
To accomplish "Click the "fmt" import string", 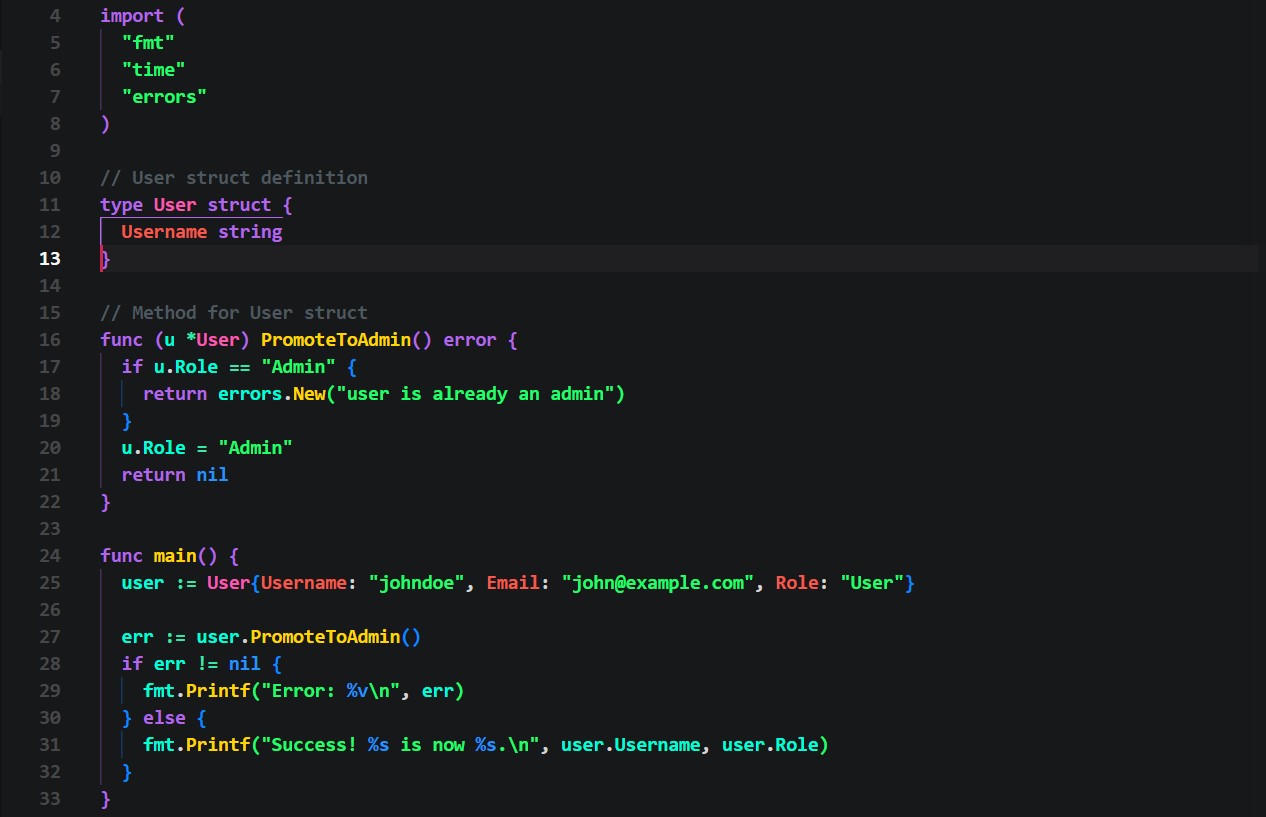I will point(148,42).
